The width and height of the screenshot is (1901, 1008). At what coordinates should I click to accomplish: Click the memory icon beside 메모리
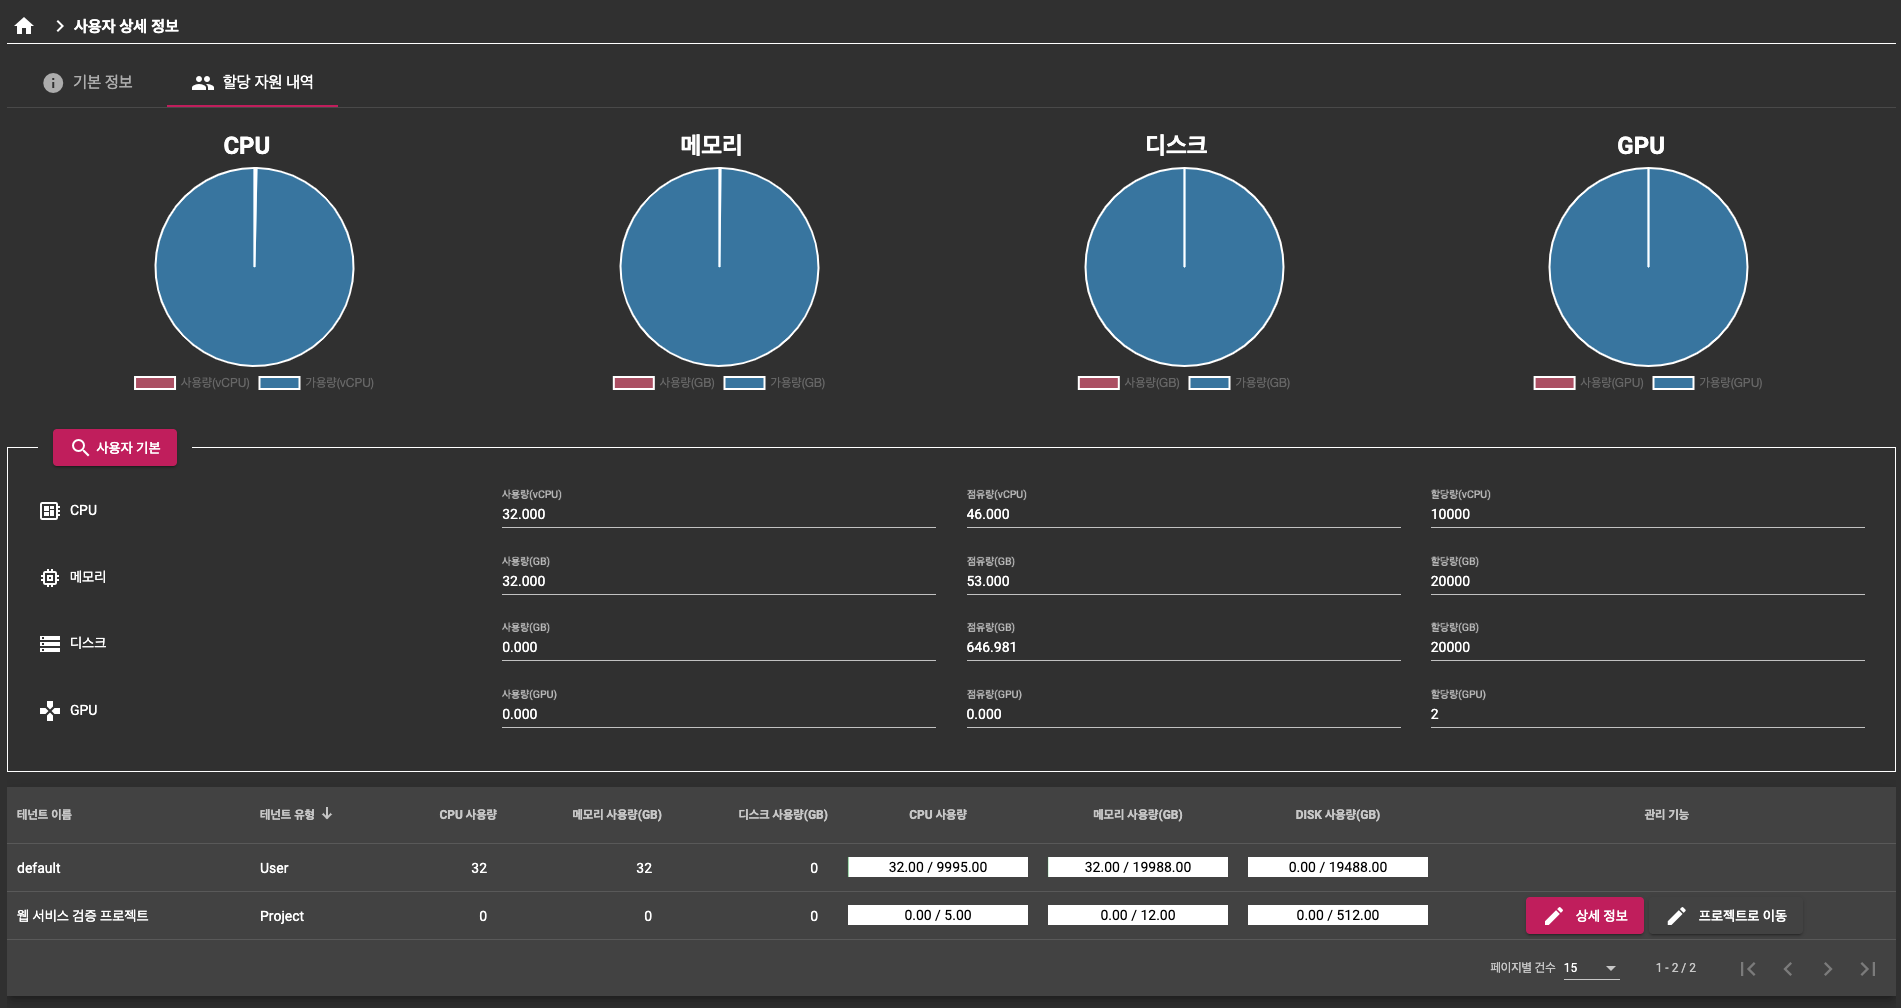[49, 578]
